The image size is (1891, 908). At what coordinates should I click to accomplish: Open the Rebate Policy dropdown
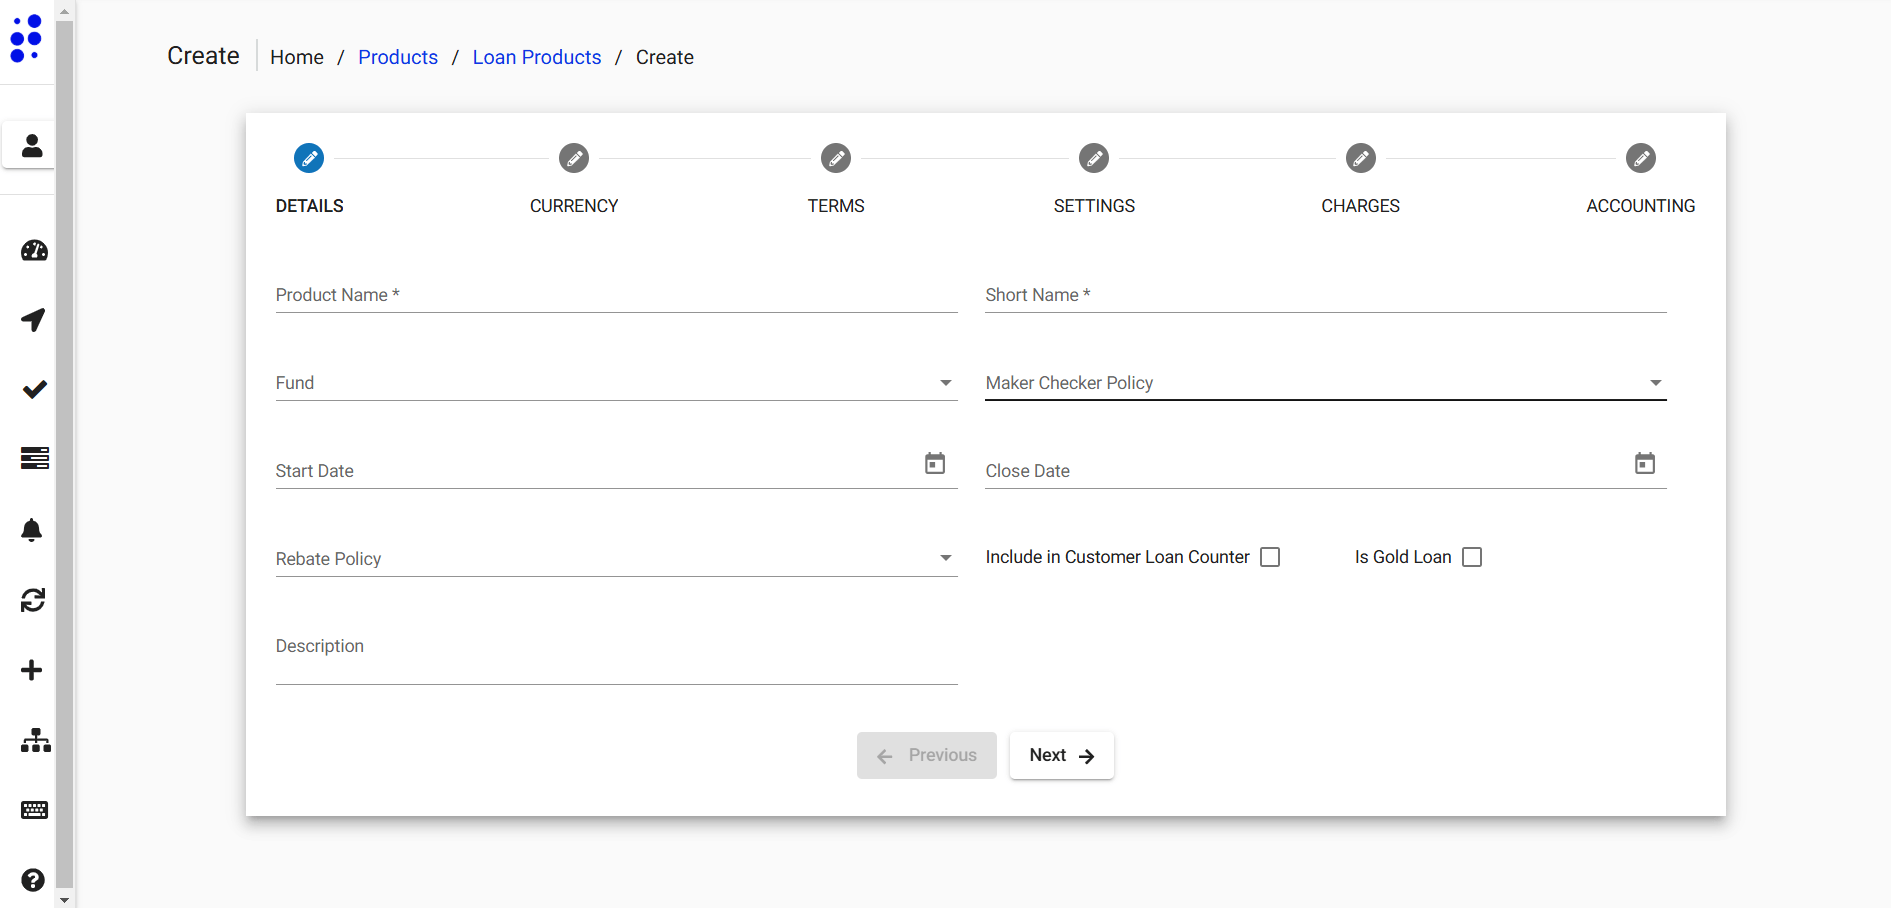pos(944,558)
